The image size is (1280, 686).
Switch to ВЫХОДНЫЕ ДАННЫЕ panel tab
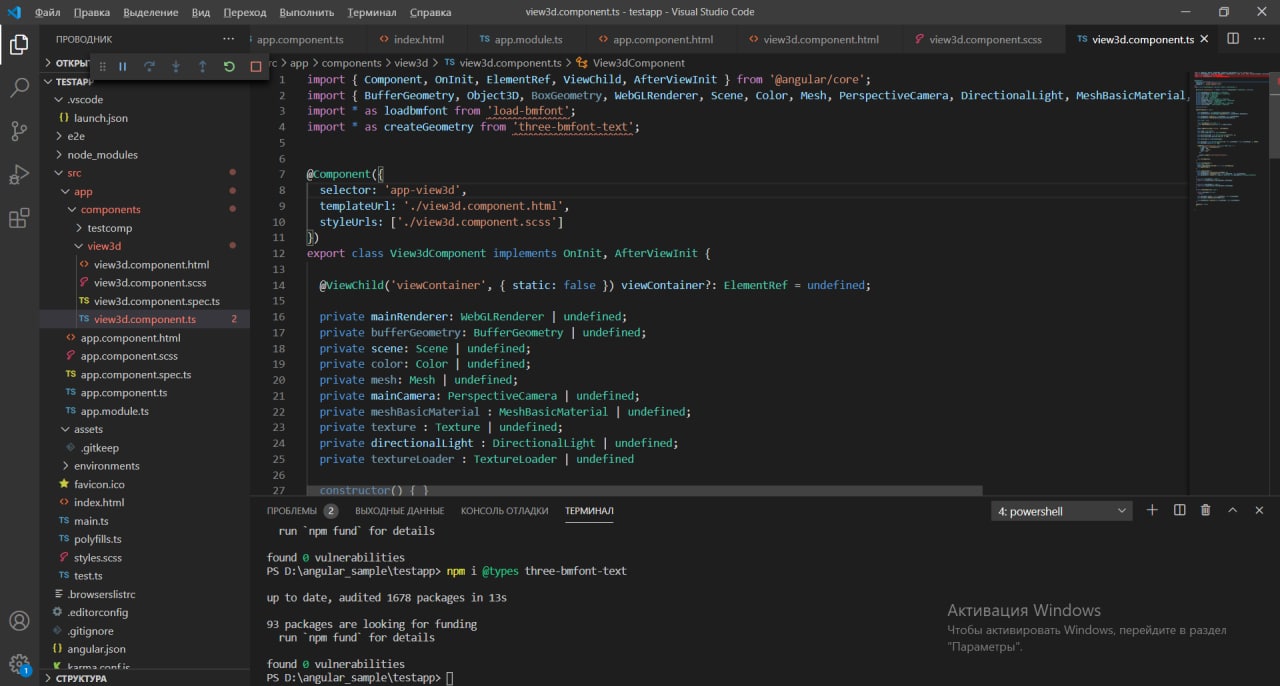(x=399, y=510)
